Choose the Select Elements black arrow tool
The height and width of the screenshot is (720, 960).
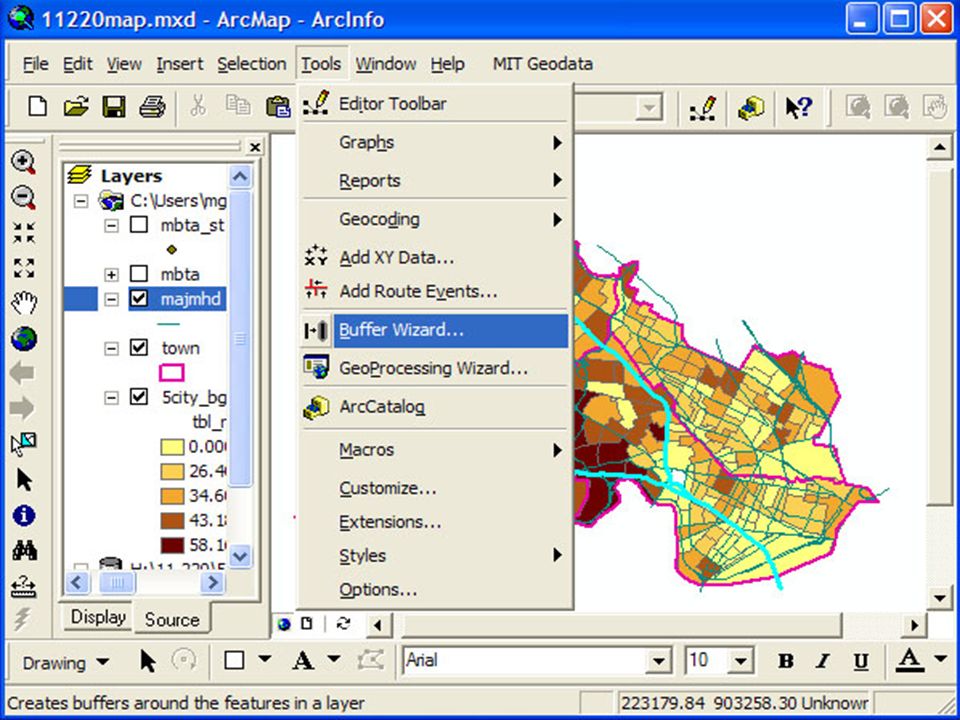coord(24,479)
